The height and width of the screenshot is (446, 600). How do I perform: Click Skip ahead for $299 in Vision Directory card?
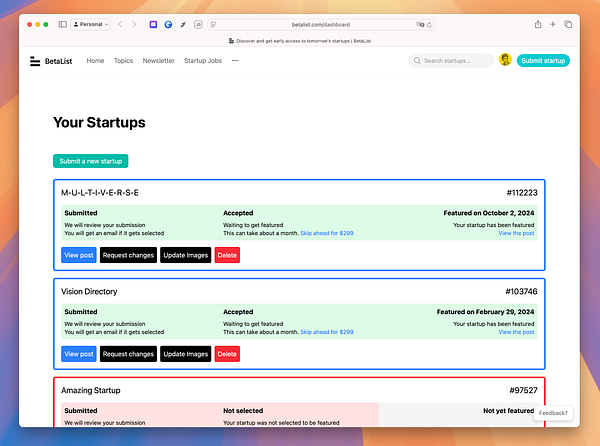pos(327,332)
